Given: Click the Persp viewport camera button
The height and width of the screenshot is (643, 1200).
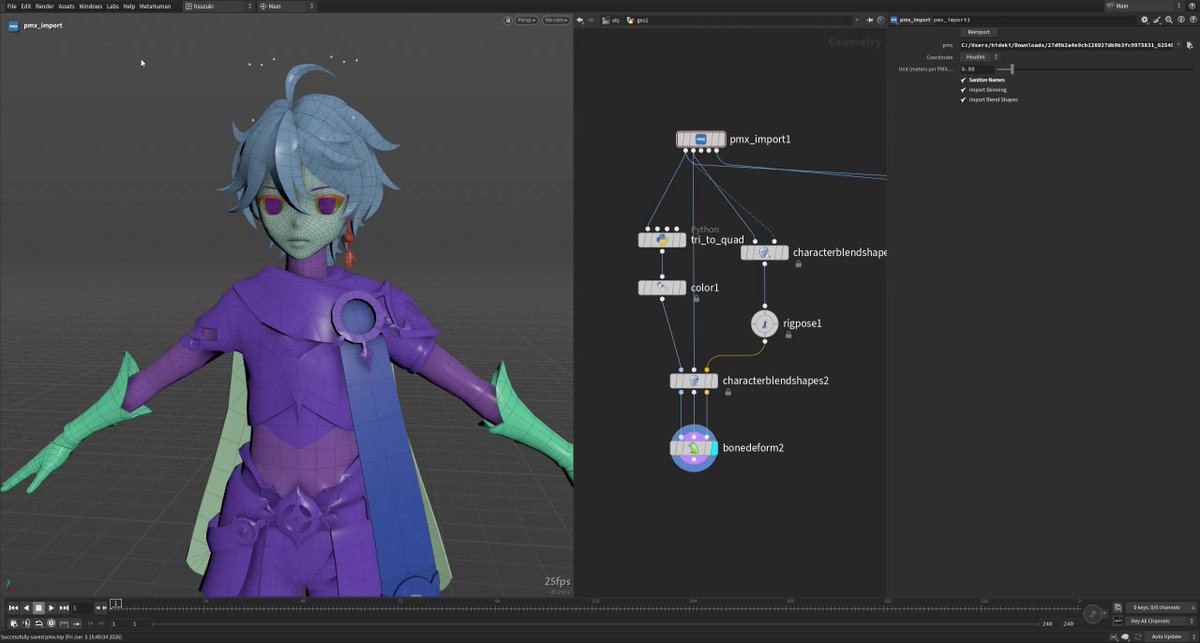Looking at the screenshot, I should (x=527, y=20).
